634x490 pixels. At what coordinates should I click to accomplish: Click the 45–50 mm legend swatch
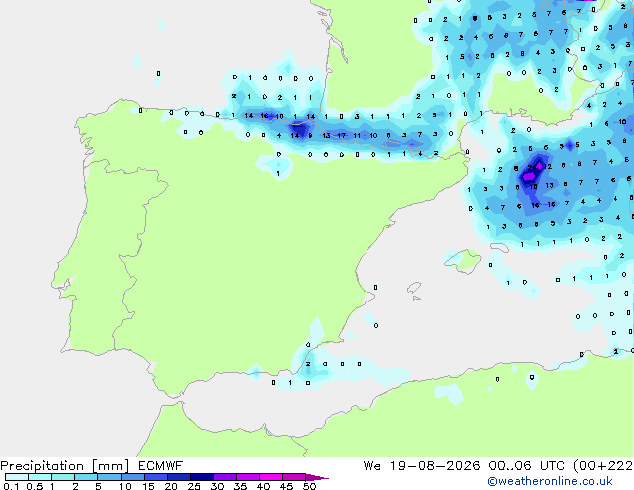point(294,477)
